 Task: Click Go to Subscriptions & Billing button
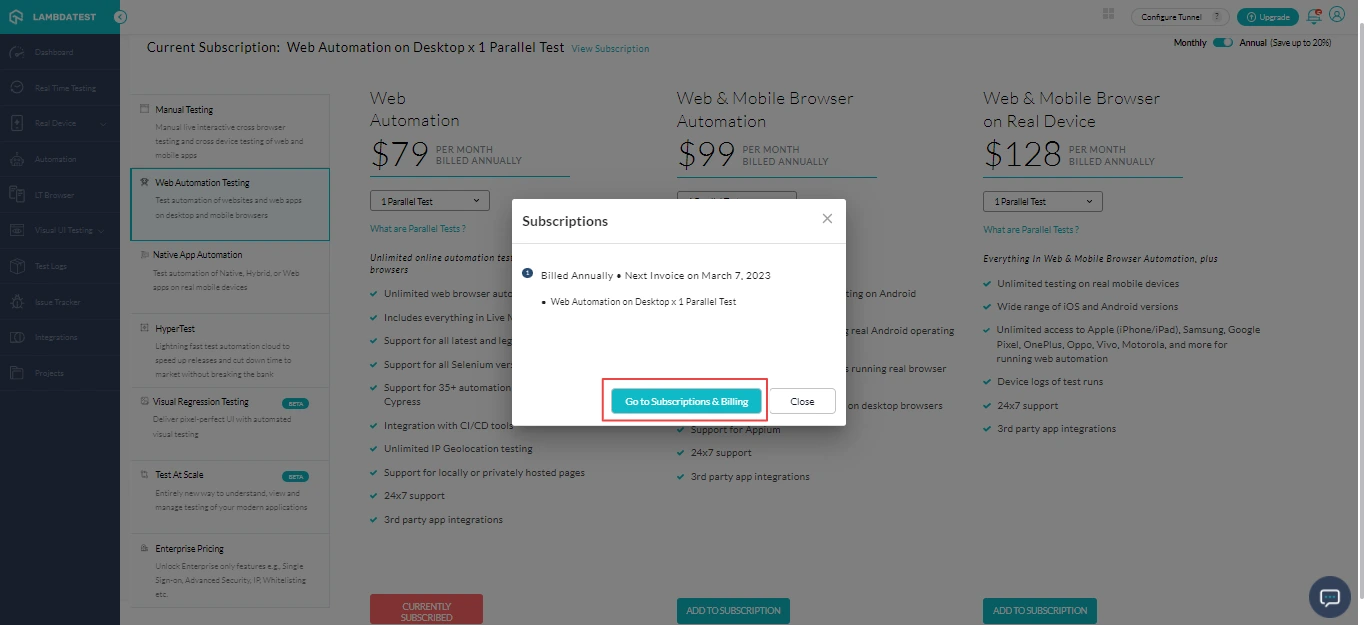686,401
